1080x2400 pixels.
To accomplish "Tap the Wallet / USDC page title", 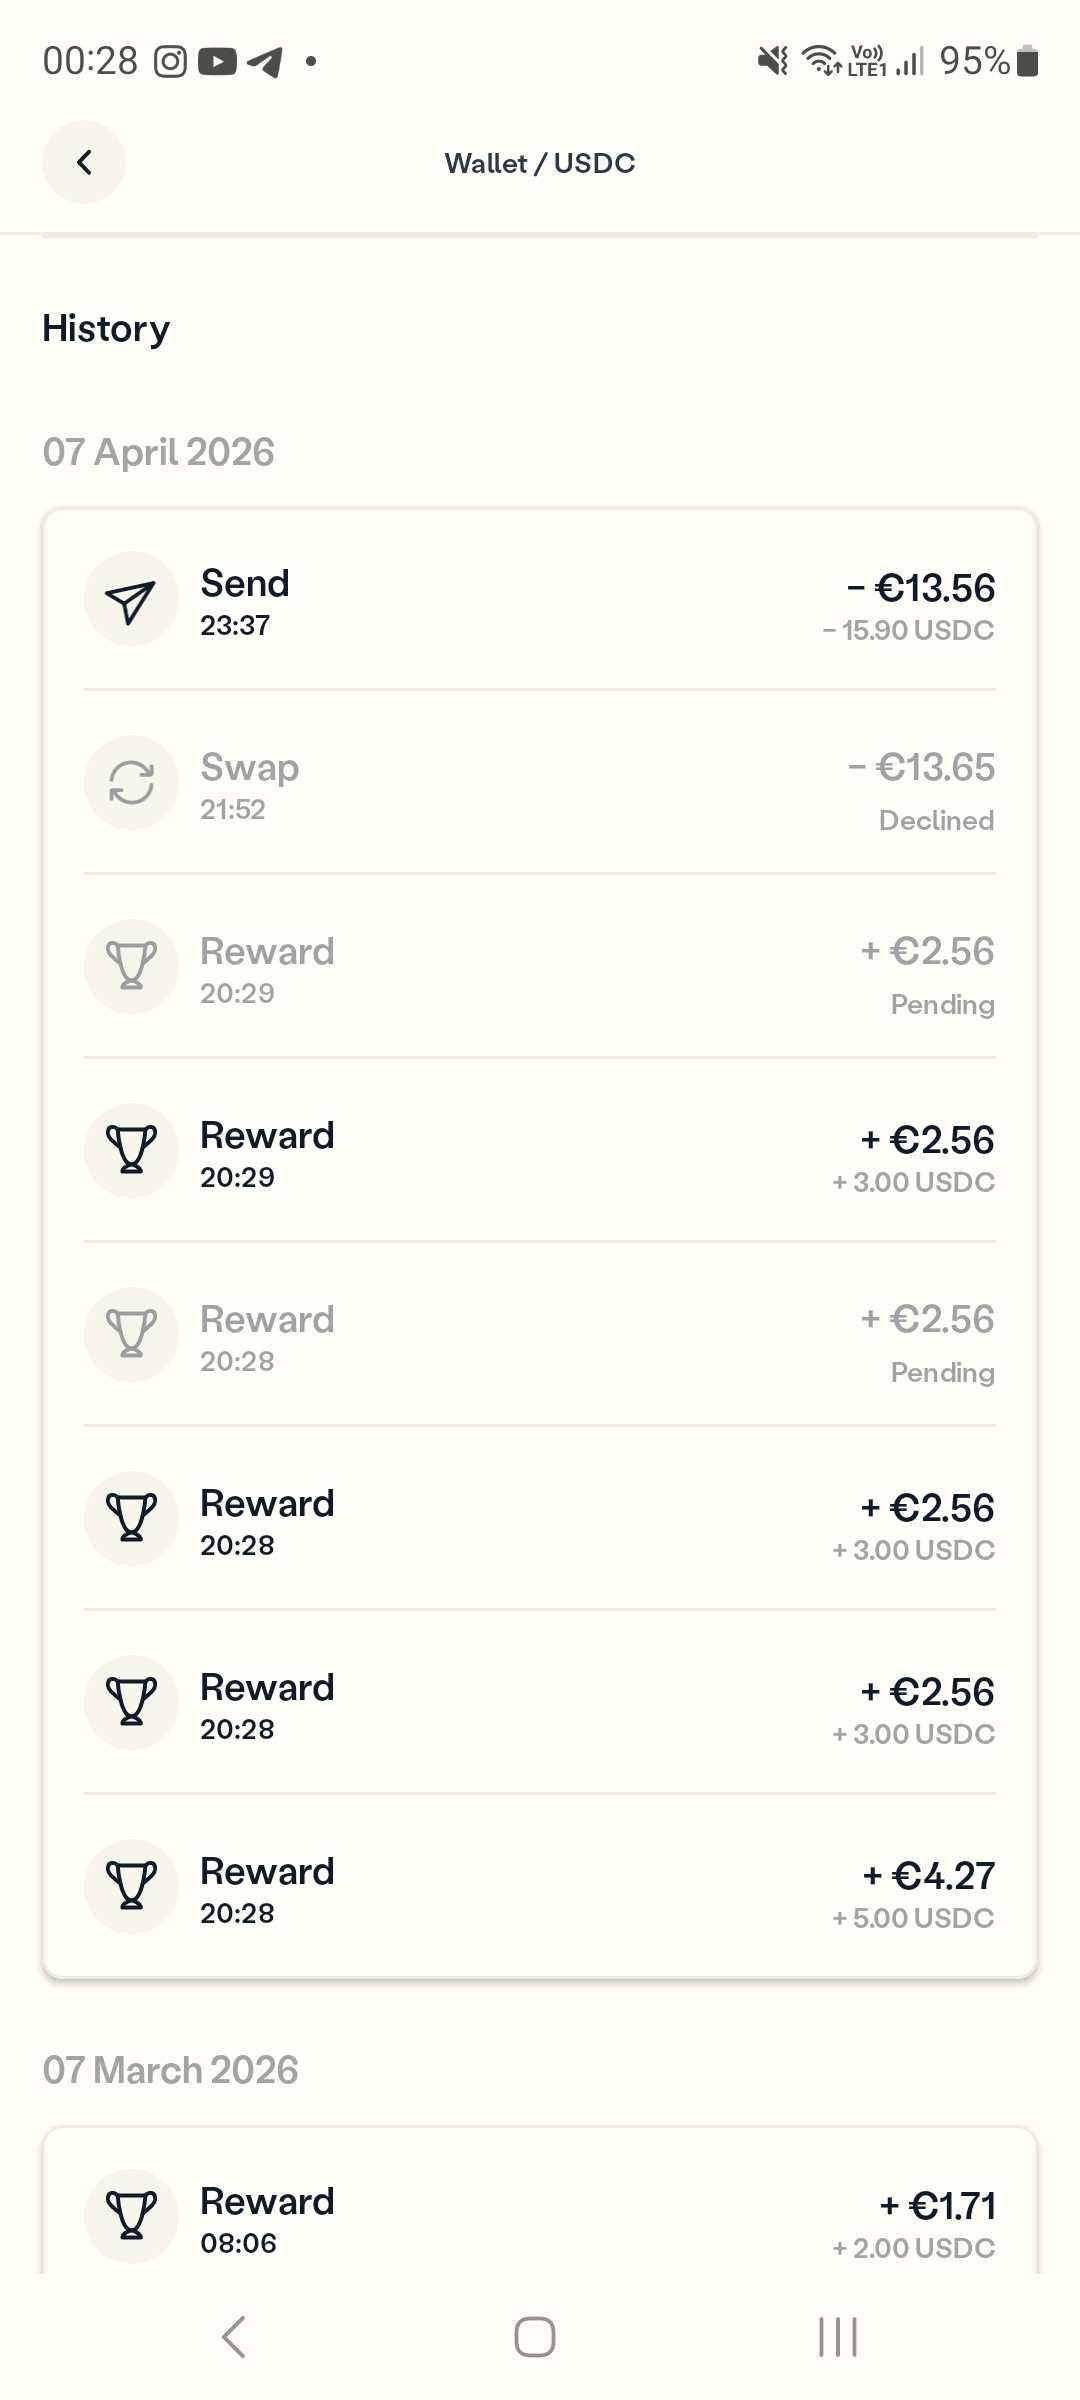I will click(x=540, y=163).
